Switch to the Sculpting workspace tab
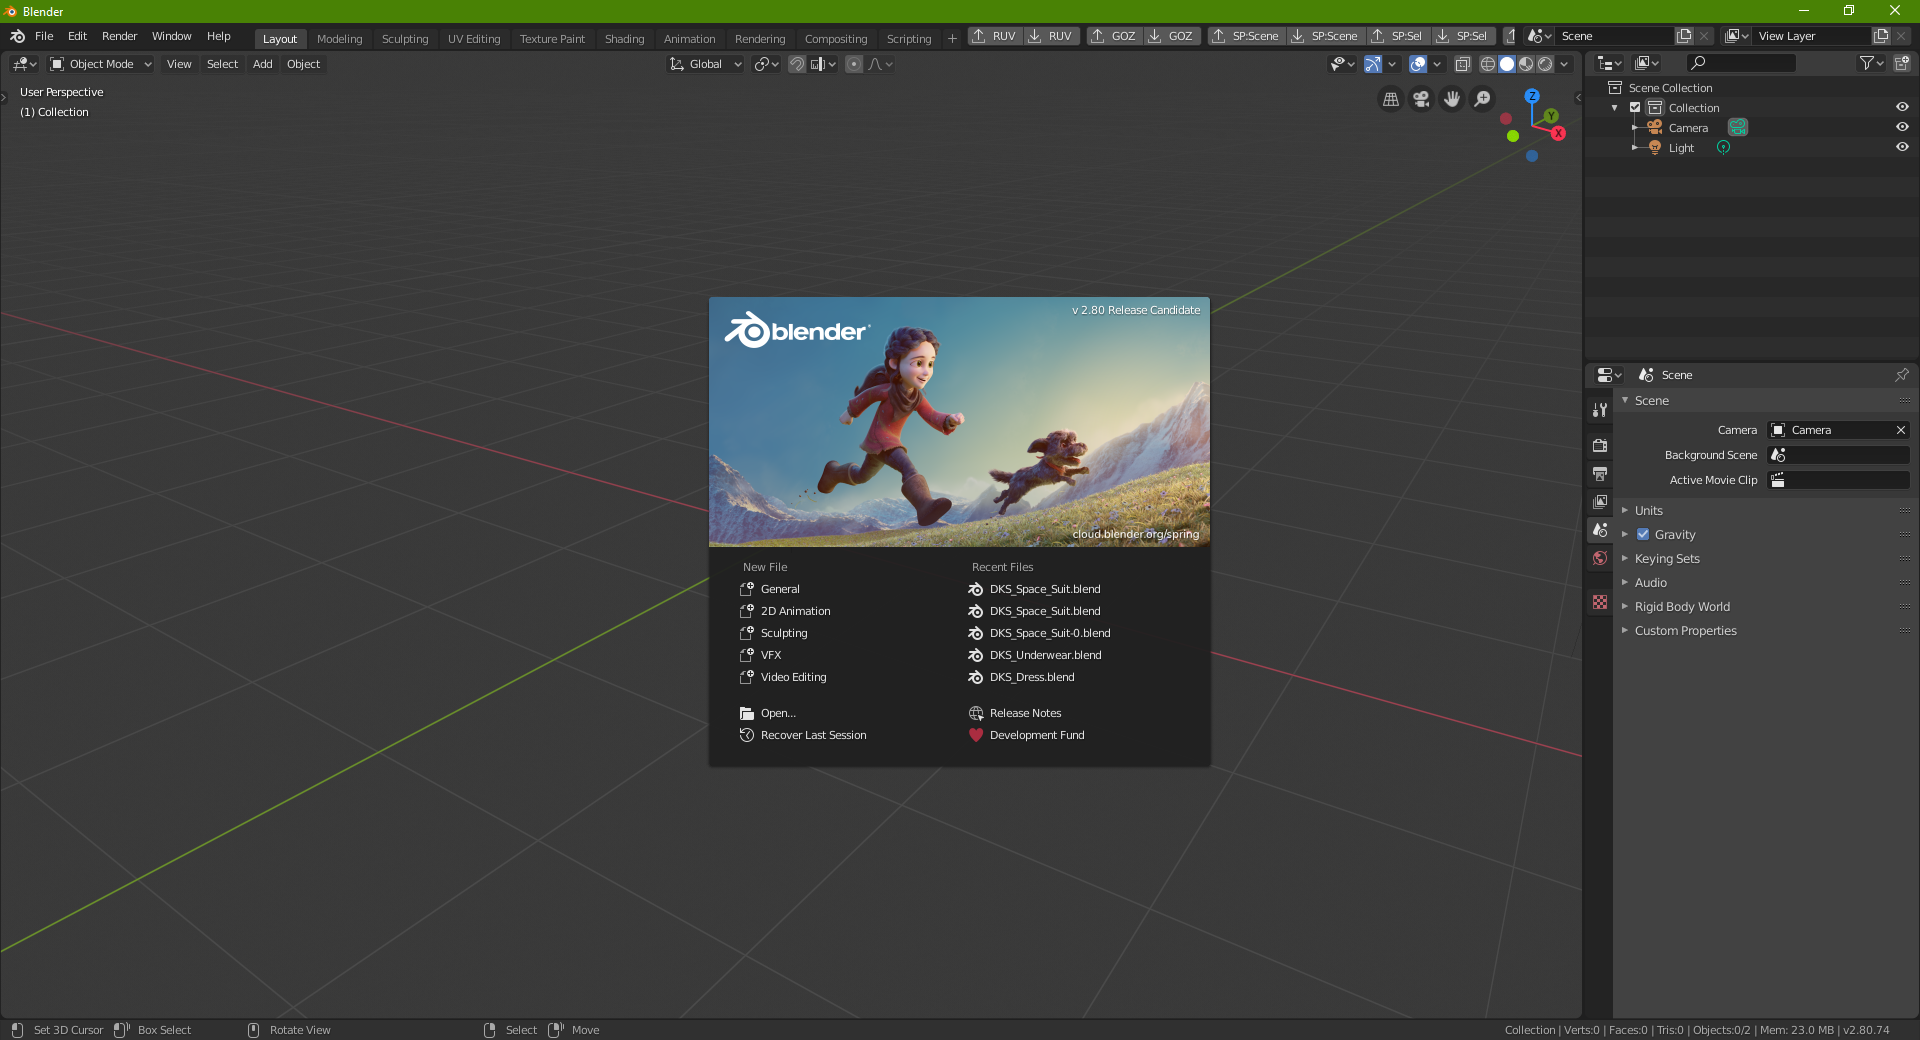Viewport: 1920px width, 1040px height. click(x=405, y=39)
